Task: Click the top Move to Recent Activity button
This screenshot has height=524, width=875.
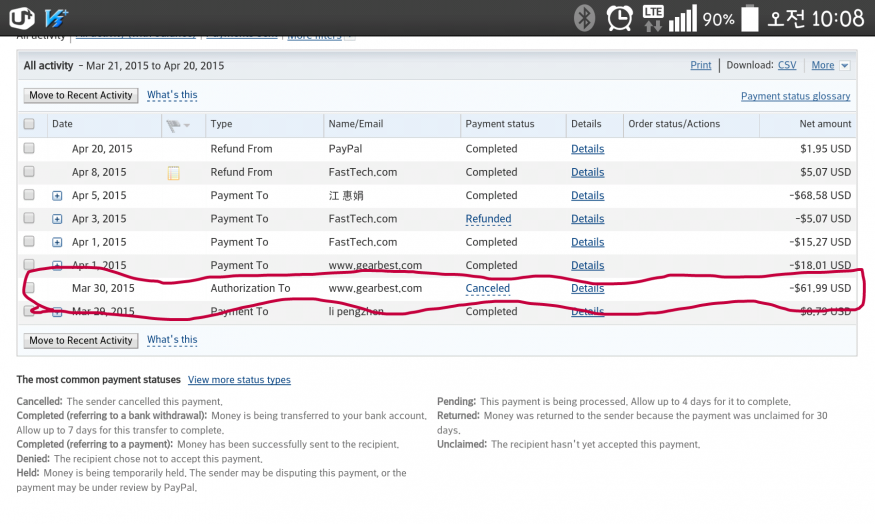Action: point(81,95)
